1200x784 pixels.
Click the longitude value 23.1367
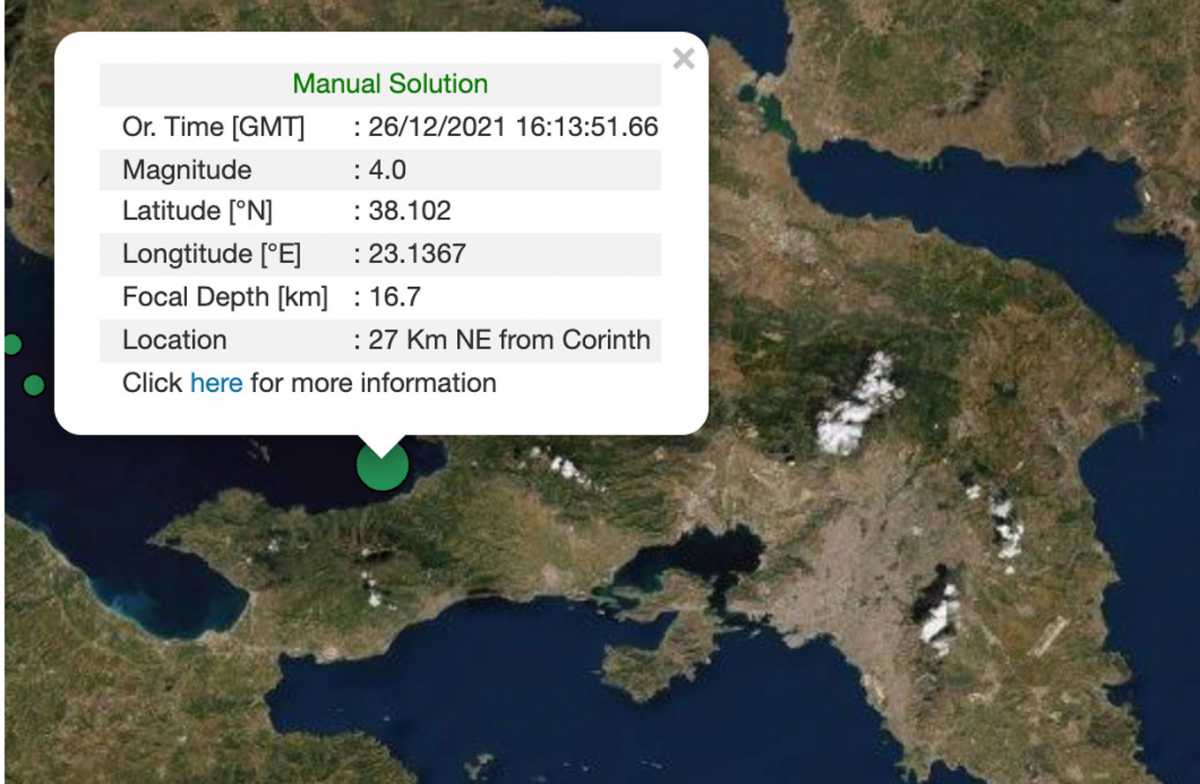pyautogui.click(x=416, y=254)
